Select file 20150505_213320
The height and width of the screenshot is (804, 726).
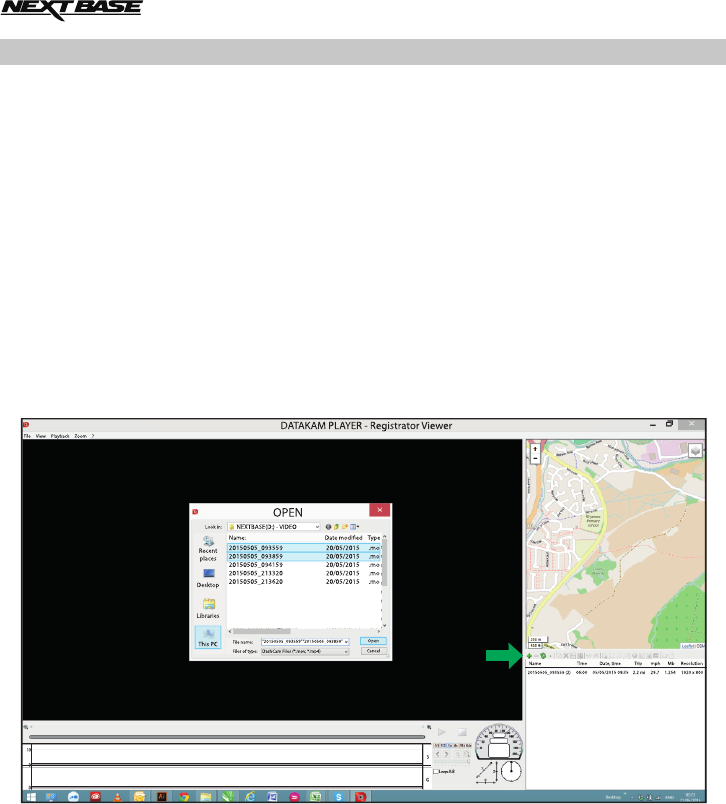[304, 573]
